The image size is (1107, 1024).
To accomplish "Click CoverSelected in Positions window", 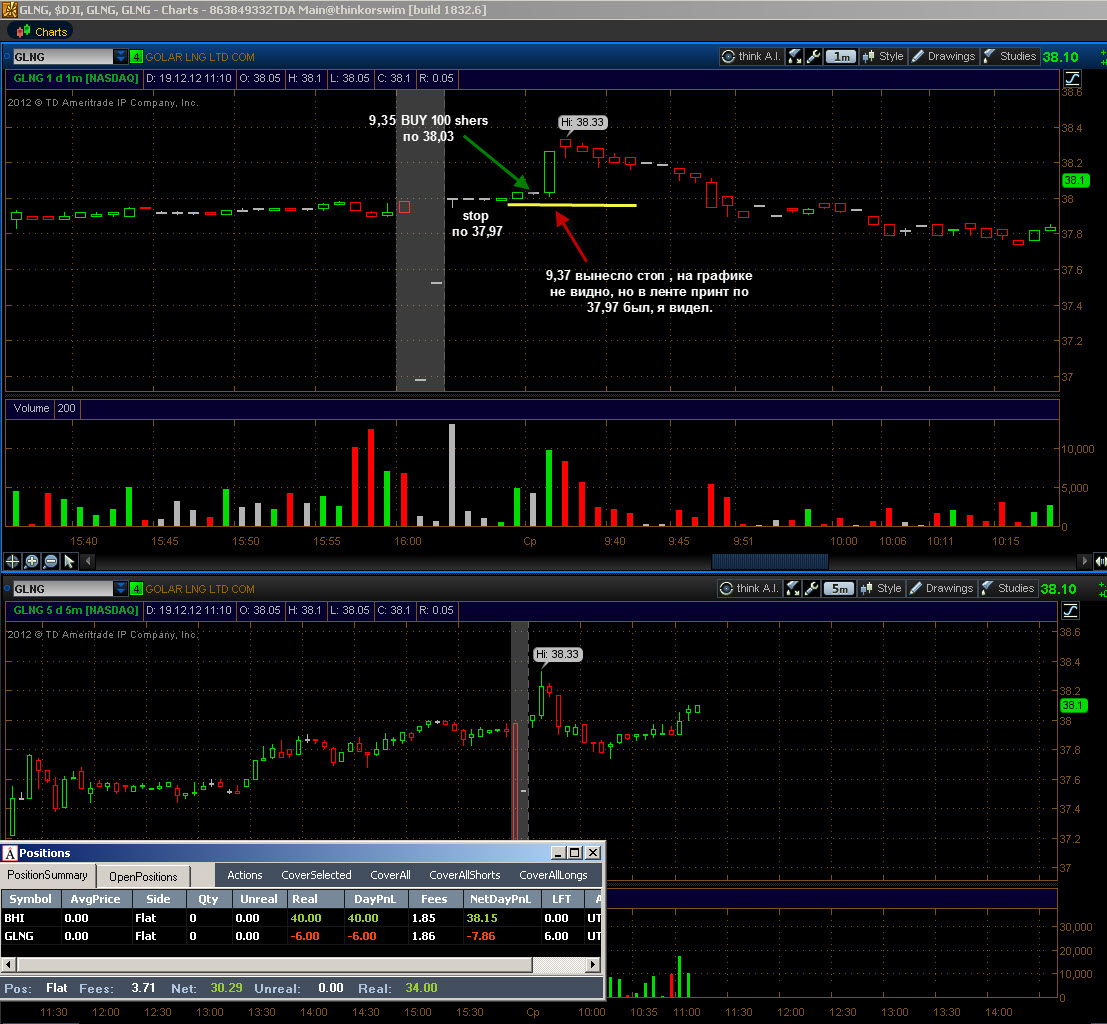I will click(x=316, y=875).
